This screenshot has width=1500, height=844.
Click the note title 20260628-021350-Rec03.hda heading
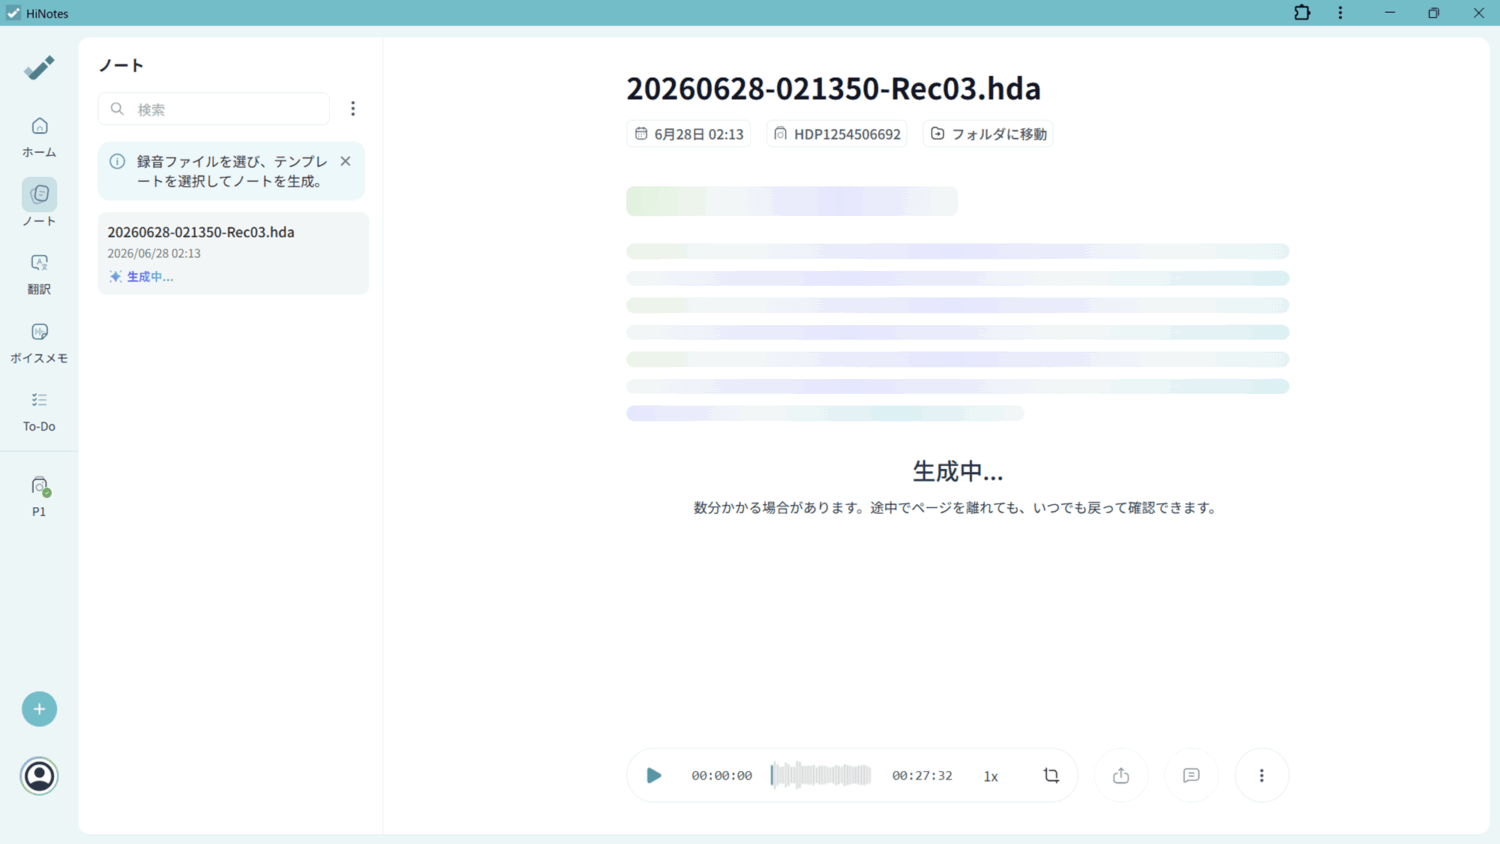[x=833, y=88]
